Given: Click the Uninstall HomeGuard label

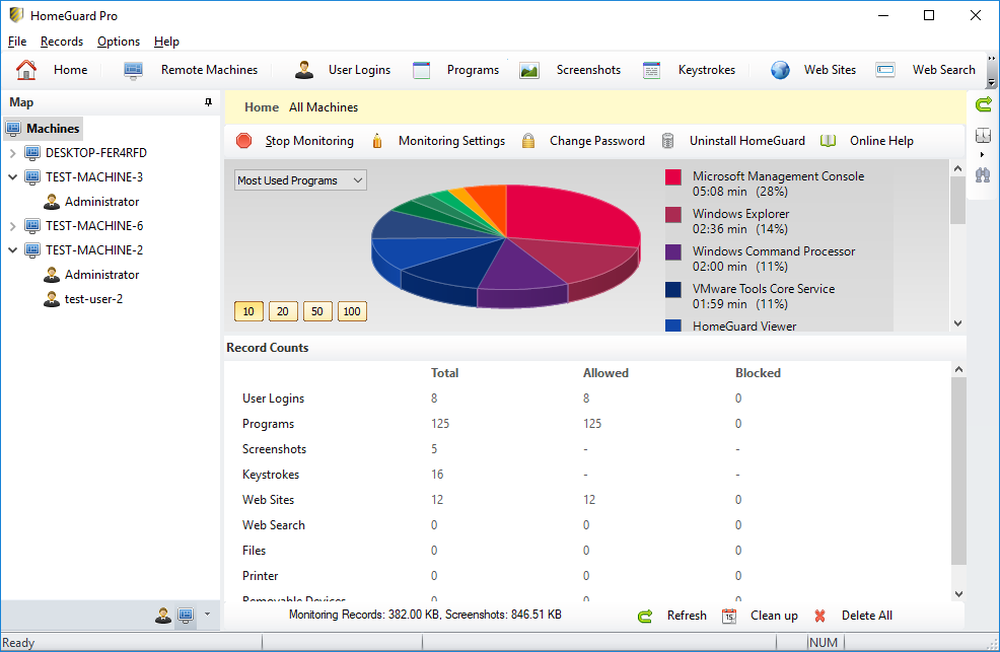Looking at the screenshot, I should [747, 141].
